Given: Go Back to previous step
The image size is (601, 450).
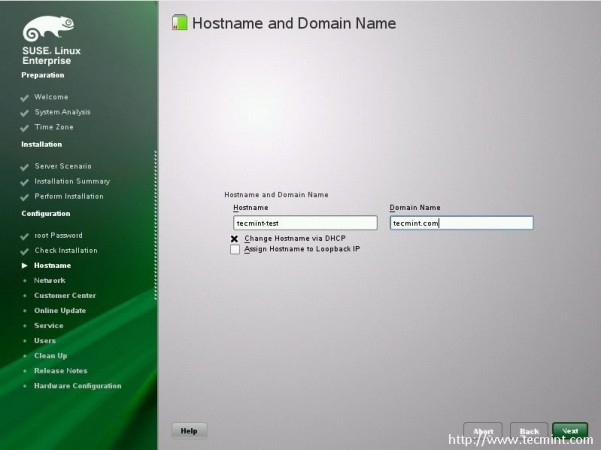Looking at the screenshot, I should pyautogui.click(x=529, y=431).
